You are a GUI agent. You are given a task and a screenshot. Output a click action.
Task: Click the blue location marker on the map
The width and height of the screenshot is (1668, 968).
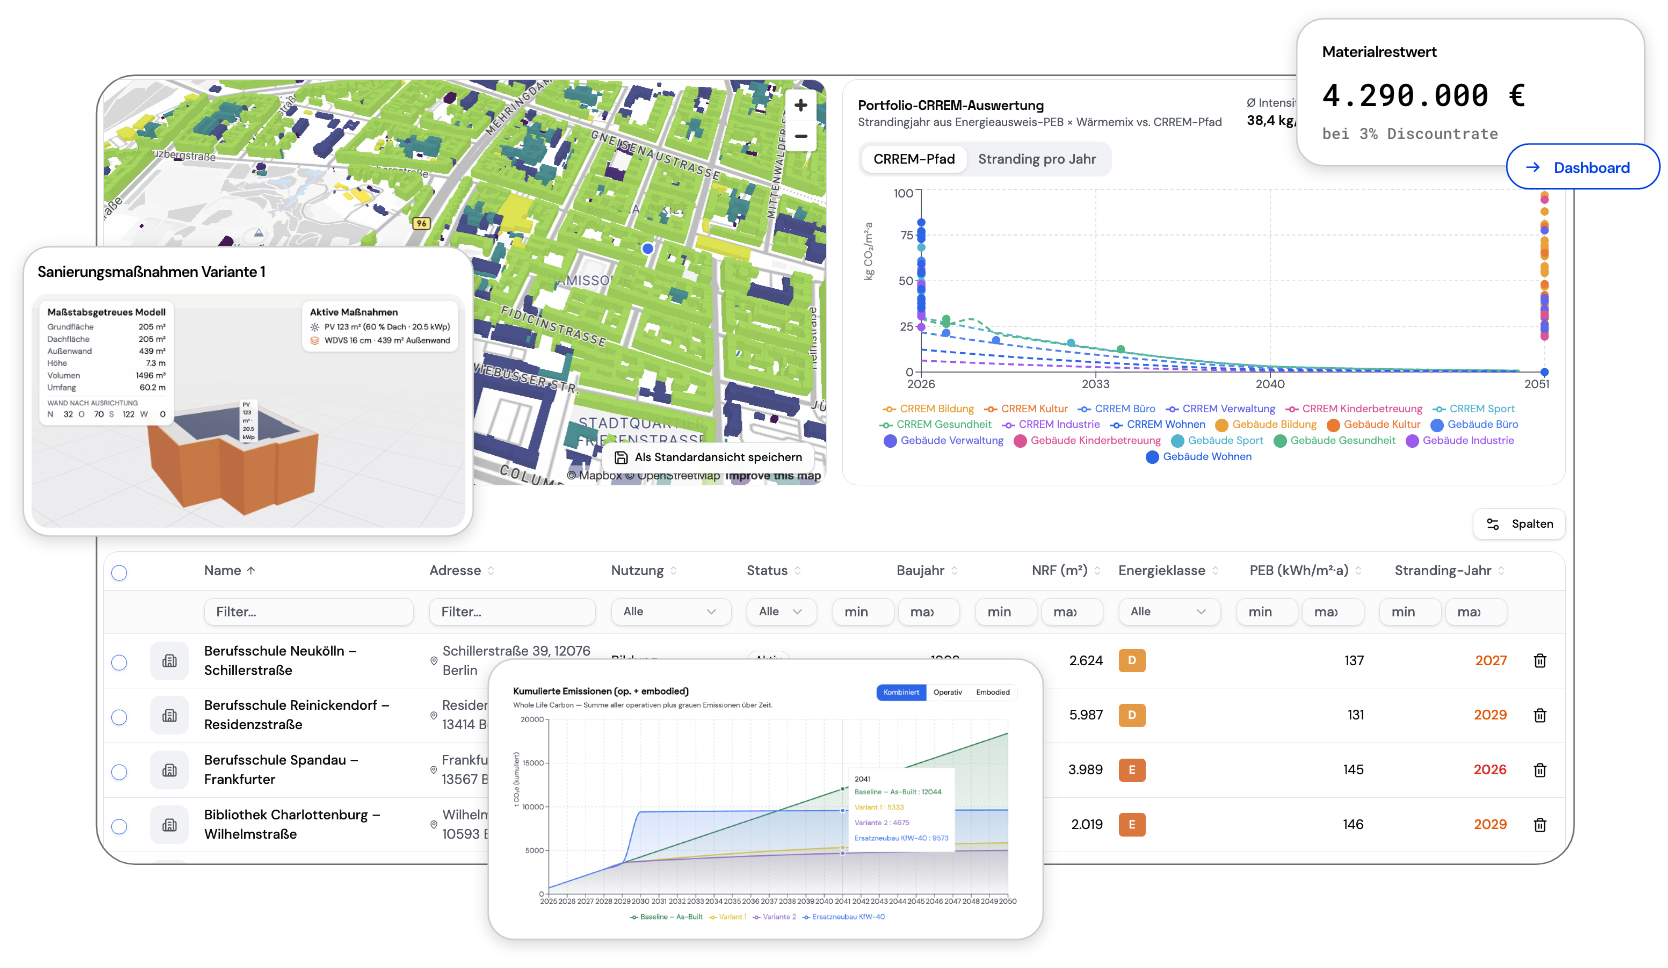point(648,248)
